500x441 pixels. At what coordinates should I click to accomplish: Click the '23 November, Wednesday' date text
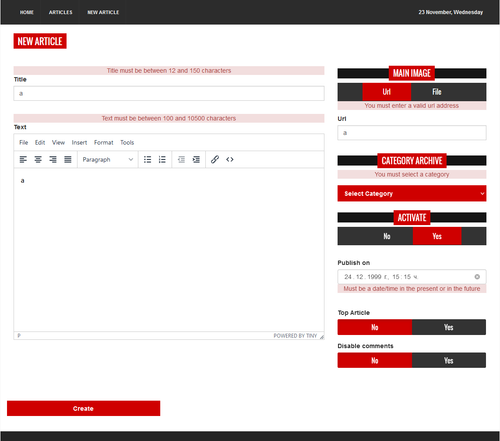pyautogui.click(x=451, y=12)
